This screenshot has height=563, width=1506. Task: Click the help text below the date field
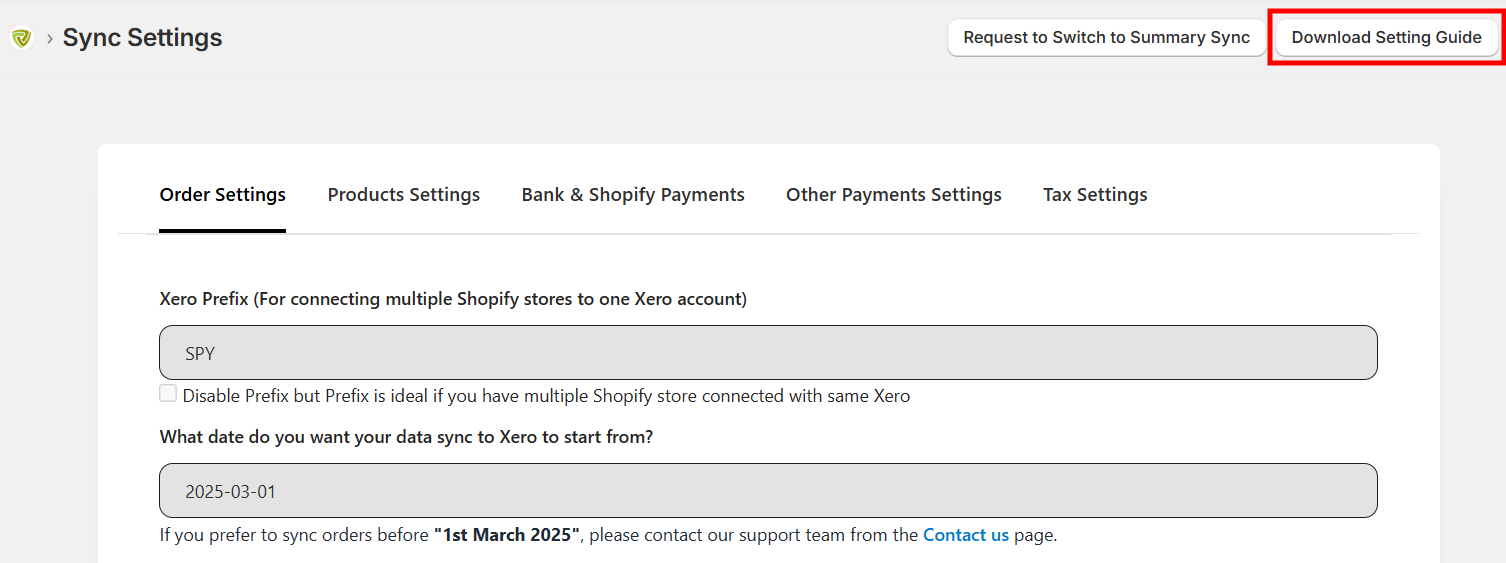coord(608,535)
